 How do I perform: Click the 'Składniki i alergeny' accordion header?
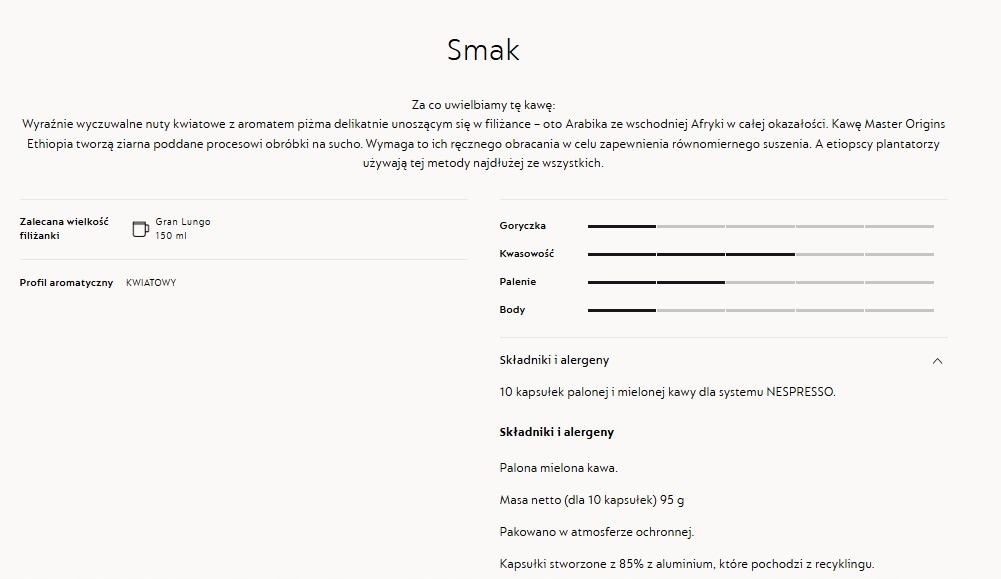554,360
